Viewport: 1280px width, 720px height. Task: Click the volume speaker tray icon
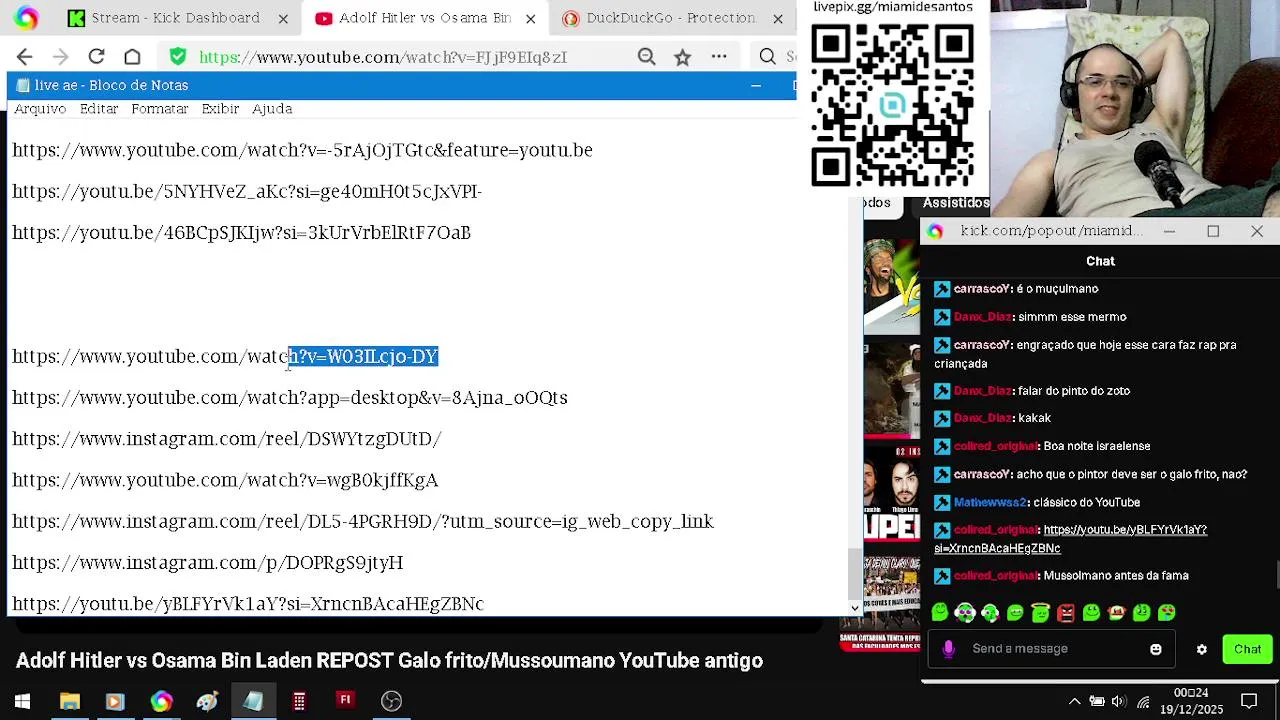pyautogui.click(x=1119, y=701)
